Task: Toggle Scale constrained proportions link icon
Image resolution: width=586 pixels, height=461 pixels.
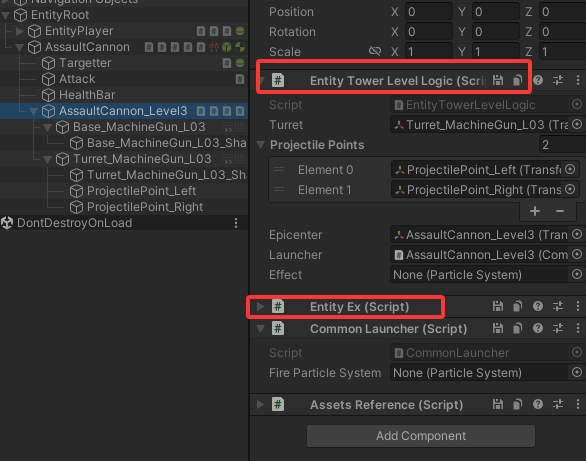Action: tap(375, 51)
